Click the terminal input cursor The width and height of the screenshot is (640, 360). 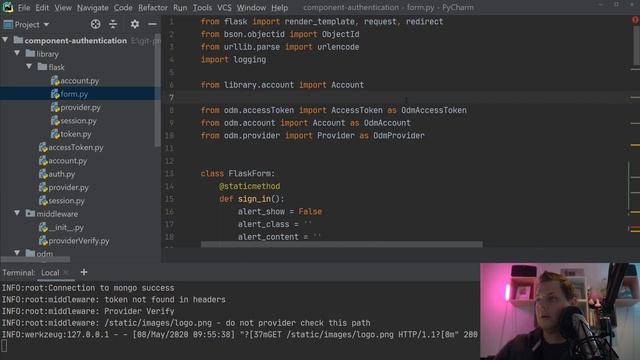pos(4,346)
